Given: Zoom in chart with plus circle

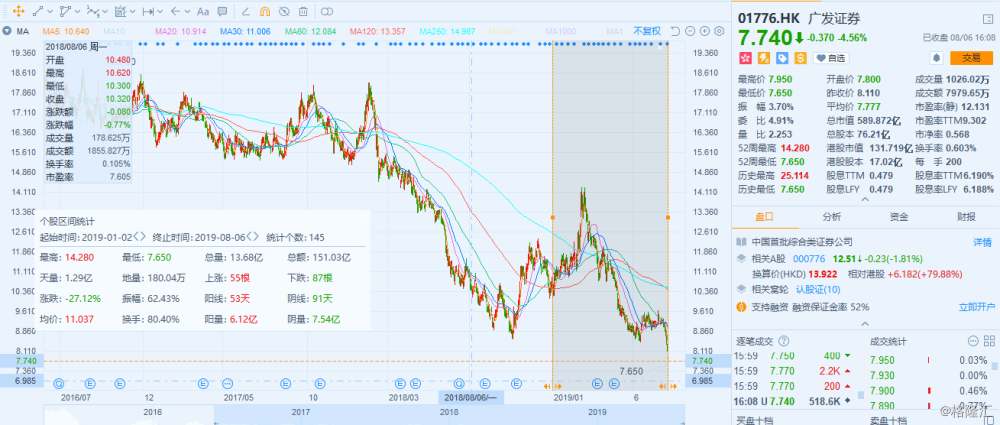Looking at the screenshot, I should coord(705,31).
